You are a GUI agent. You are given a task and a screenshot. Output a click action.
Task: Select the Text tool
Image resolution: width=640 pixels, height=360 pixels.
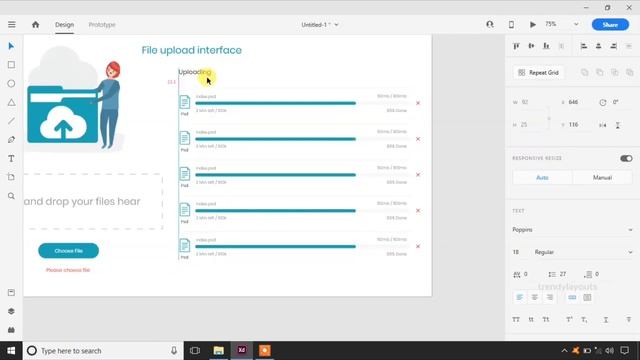(11, 158)
